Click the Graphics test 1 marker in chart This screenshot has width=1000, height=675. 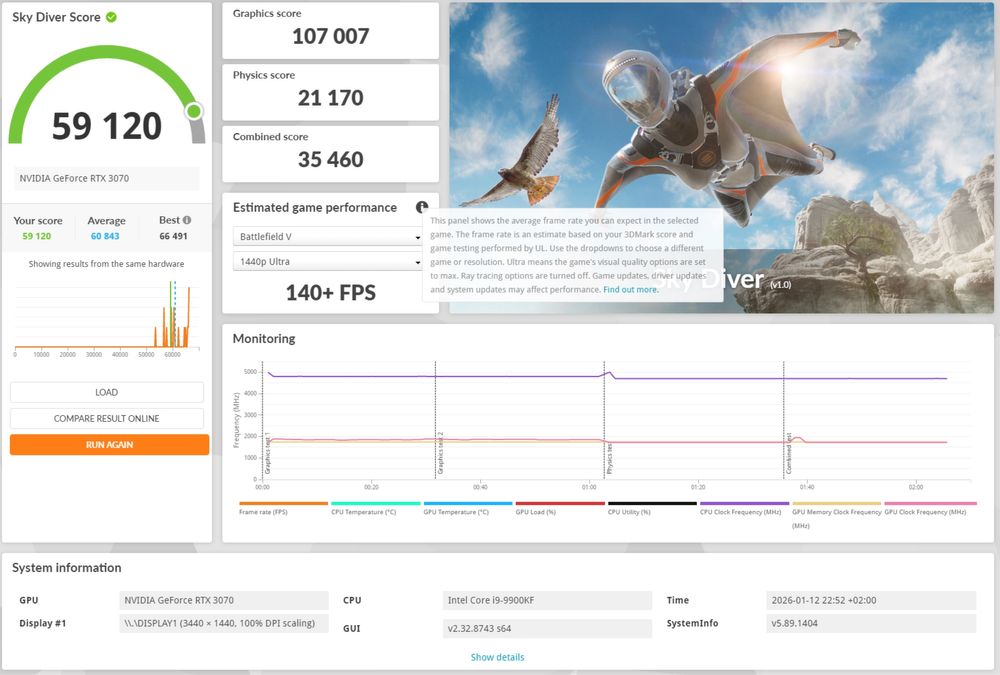pos(268,452)
